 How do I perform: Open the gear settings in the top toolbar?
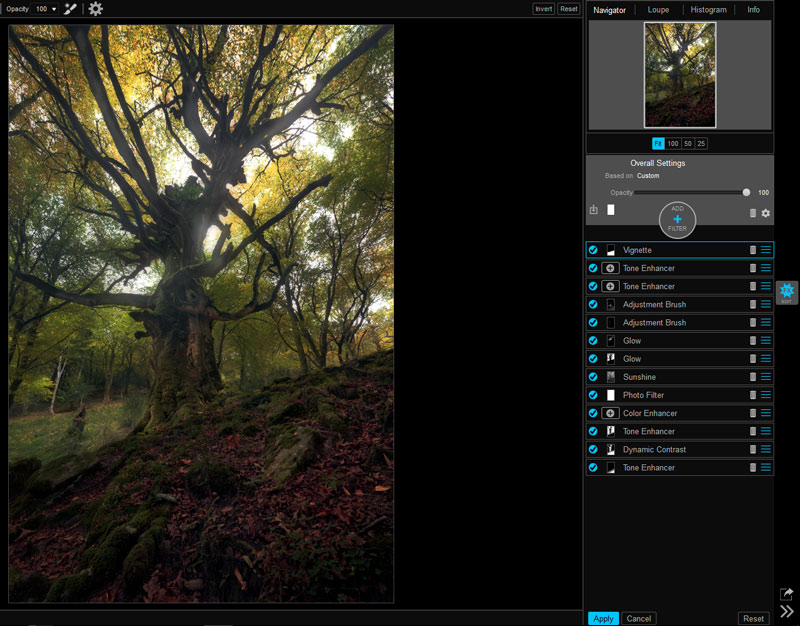click(x=95, y=9)
